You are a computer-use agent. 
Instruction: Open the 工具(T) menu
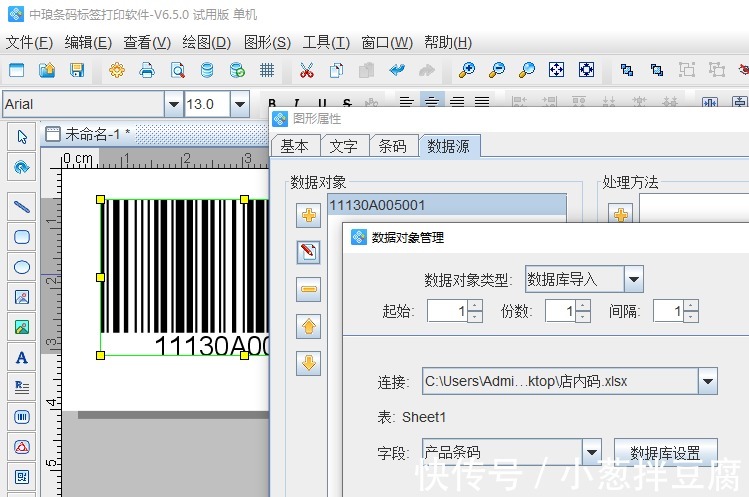pyautogui.click(x=326, y=43)
